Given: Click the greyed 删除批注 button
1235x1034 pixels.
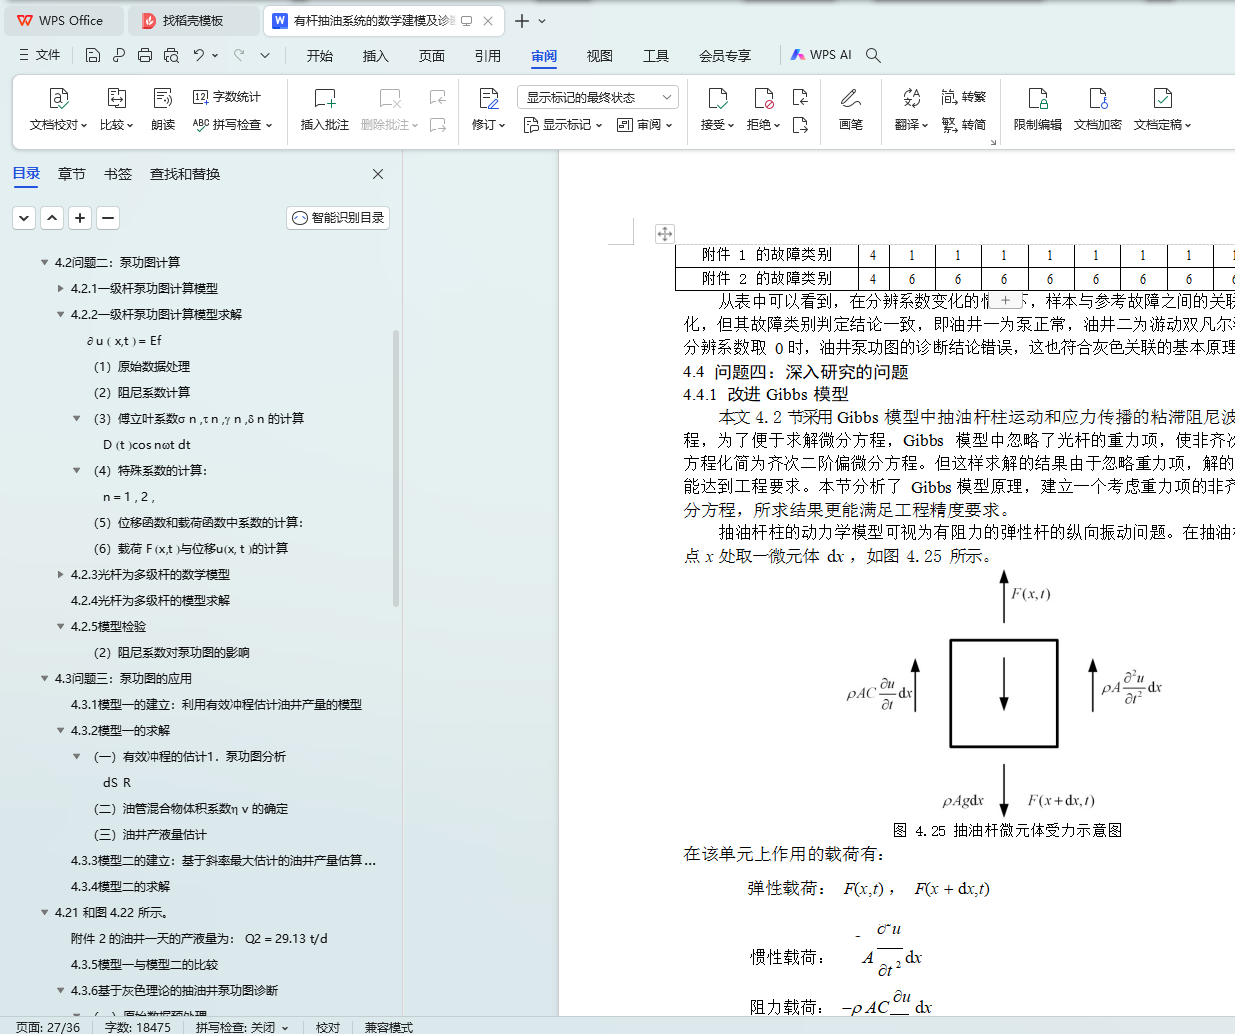Looking at the screenshot, I should pos(390,109).
